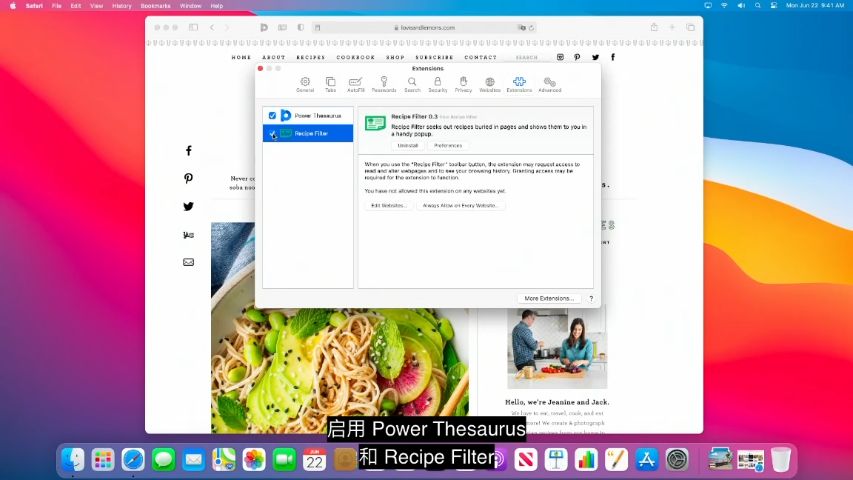This screenshot has height=480, width=853.
Task: Click the Edit Websites button
Action: pos(388,205)
